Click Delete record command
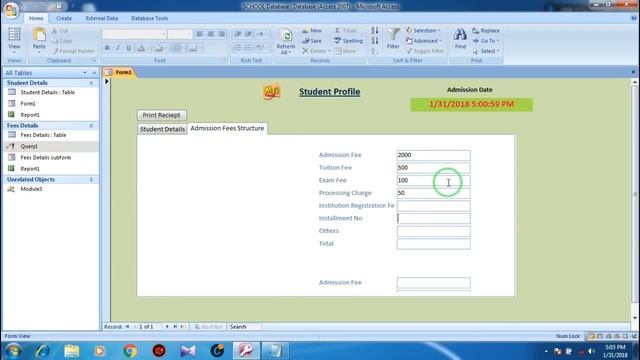The width and height of the screenshot is (640, 360). click(x=316, y=51)
